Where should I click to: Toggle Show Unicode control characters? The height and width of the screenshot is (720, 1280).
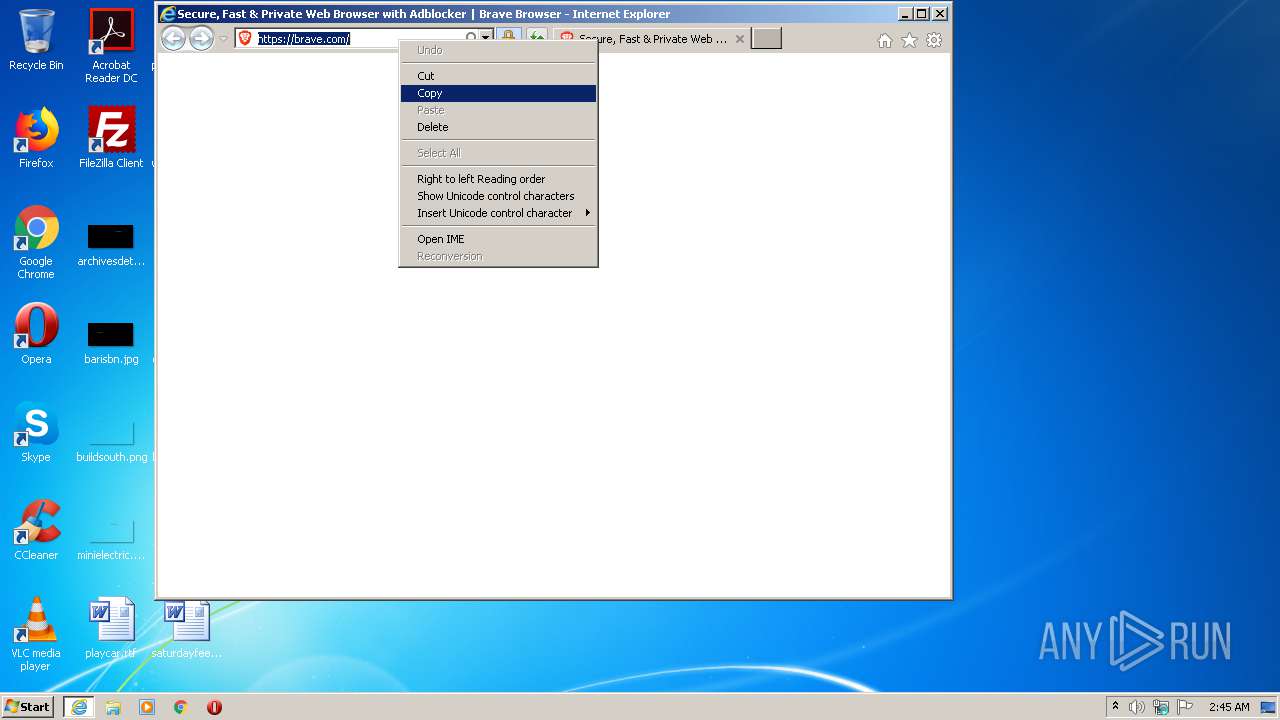tap(498, 196)
